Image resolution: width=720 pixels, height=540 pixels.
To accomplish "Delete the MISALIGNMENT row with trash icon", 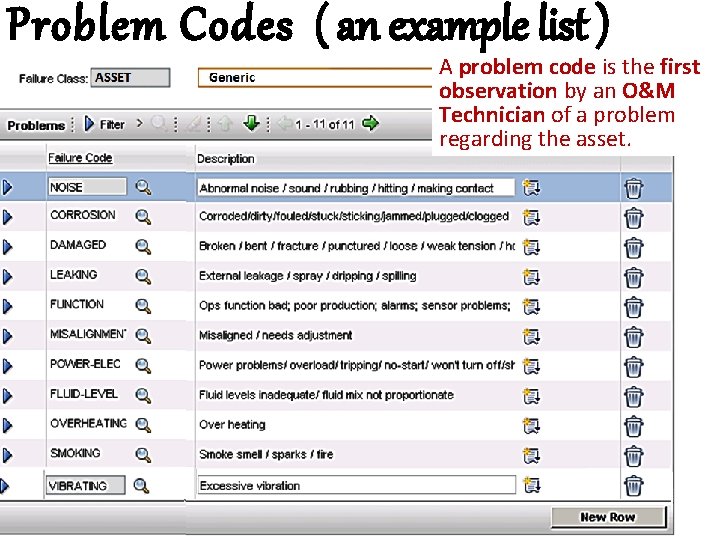I will coord(634,337).
